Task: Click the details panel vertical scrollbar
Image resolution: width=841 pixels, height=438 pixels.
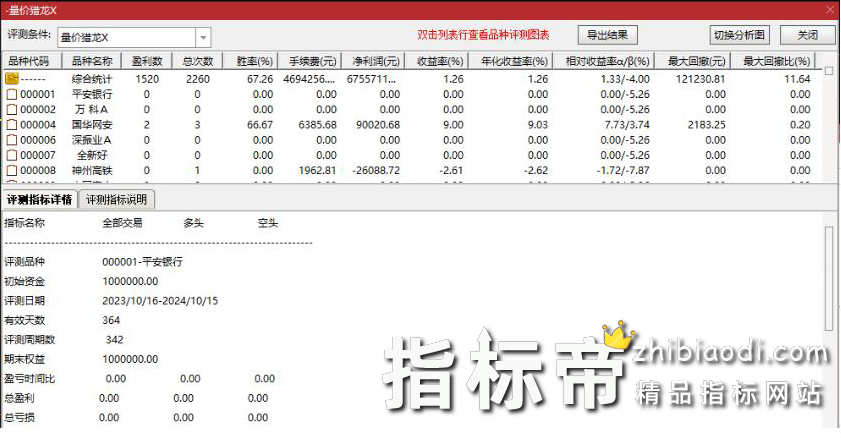Action: coord(829,279)
